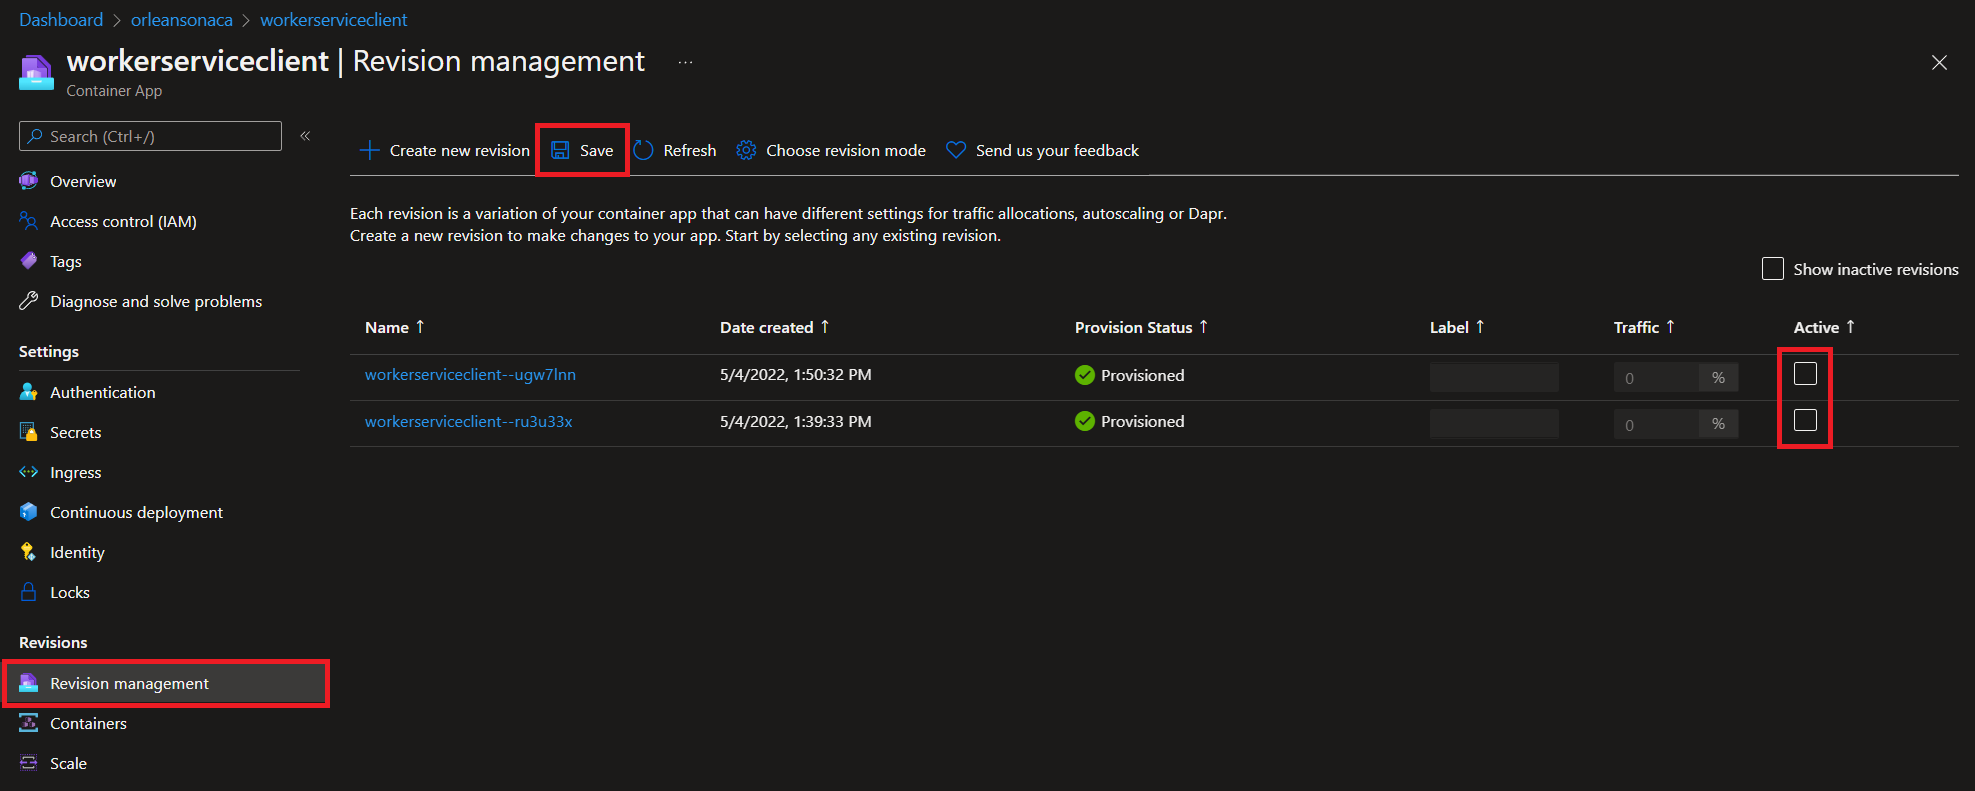Viewport: 1975px width, 791px height.
Task: Click Send us your feedback text
Action: coord(1057,150)
